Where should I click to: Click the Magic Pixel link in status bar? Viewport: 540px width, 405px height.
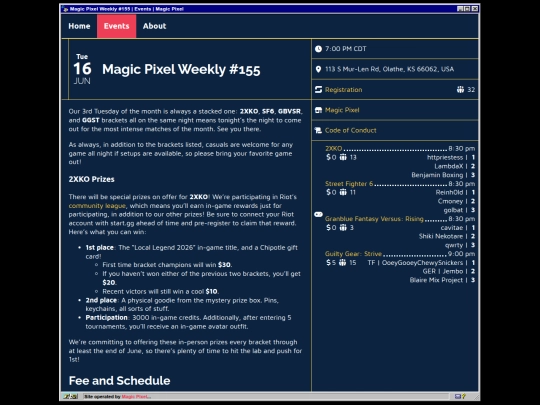(x=136, y=396)
